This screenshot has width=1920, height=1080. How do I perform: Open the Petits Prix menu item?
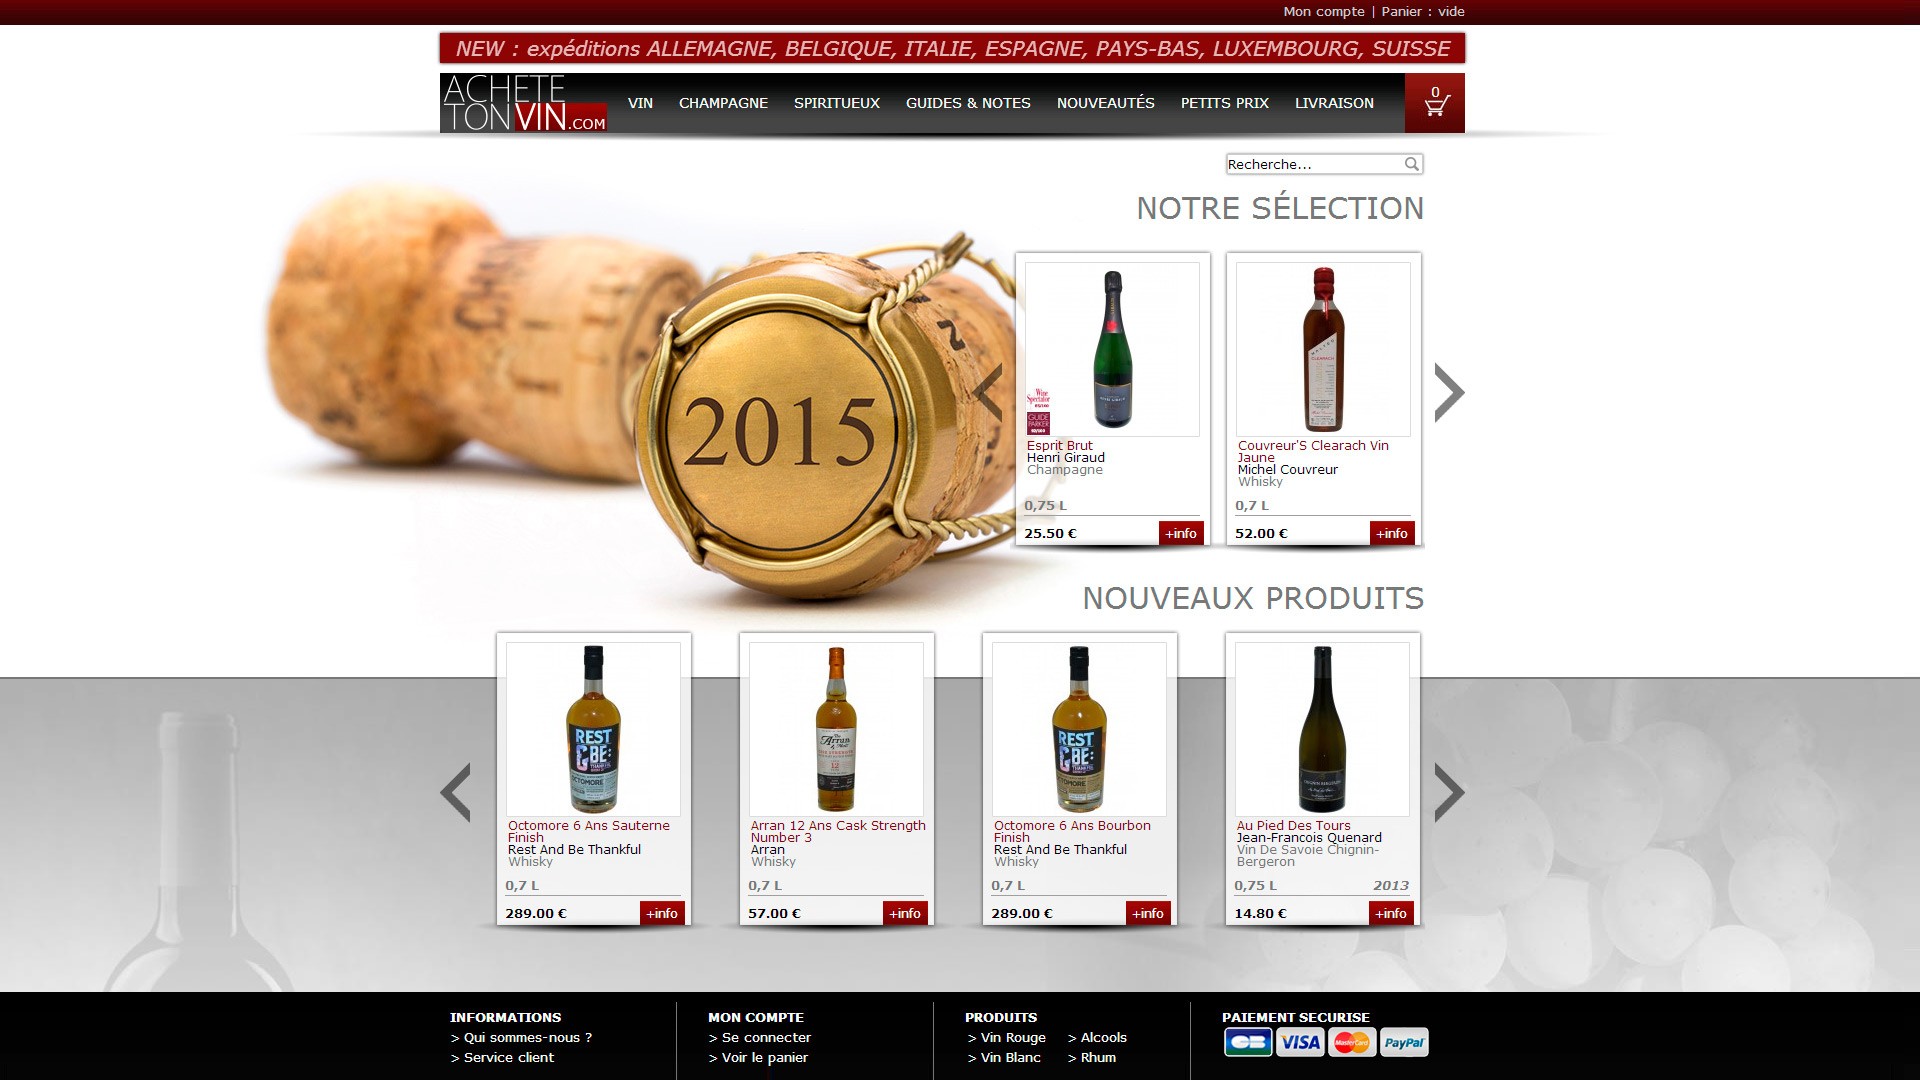coord(1224,103)
